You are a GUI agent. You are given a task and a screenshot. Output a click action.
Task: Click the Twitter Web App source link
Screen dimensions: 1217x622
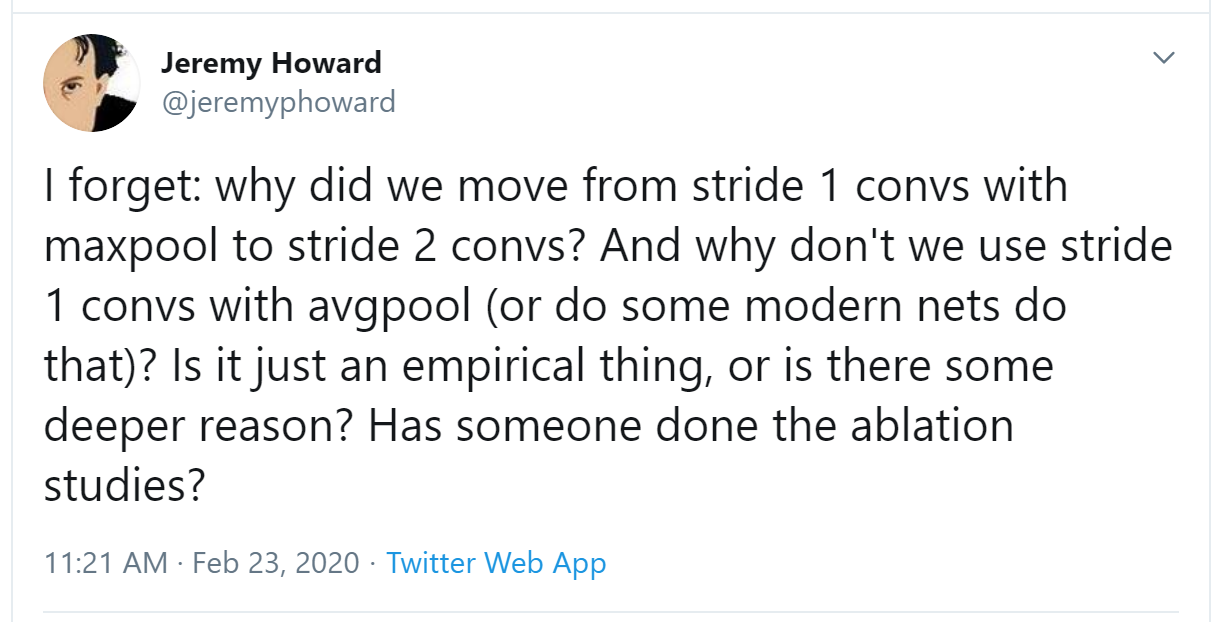click(x=496, y=563)
